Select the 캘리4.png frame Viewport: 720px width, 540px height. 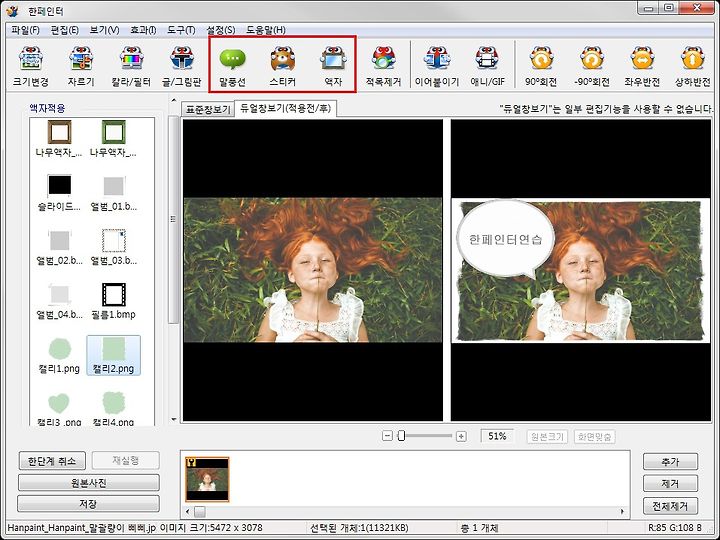pos(113,408)
